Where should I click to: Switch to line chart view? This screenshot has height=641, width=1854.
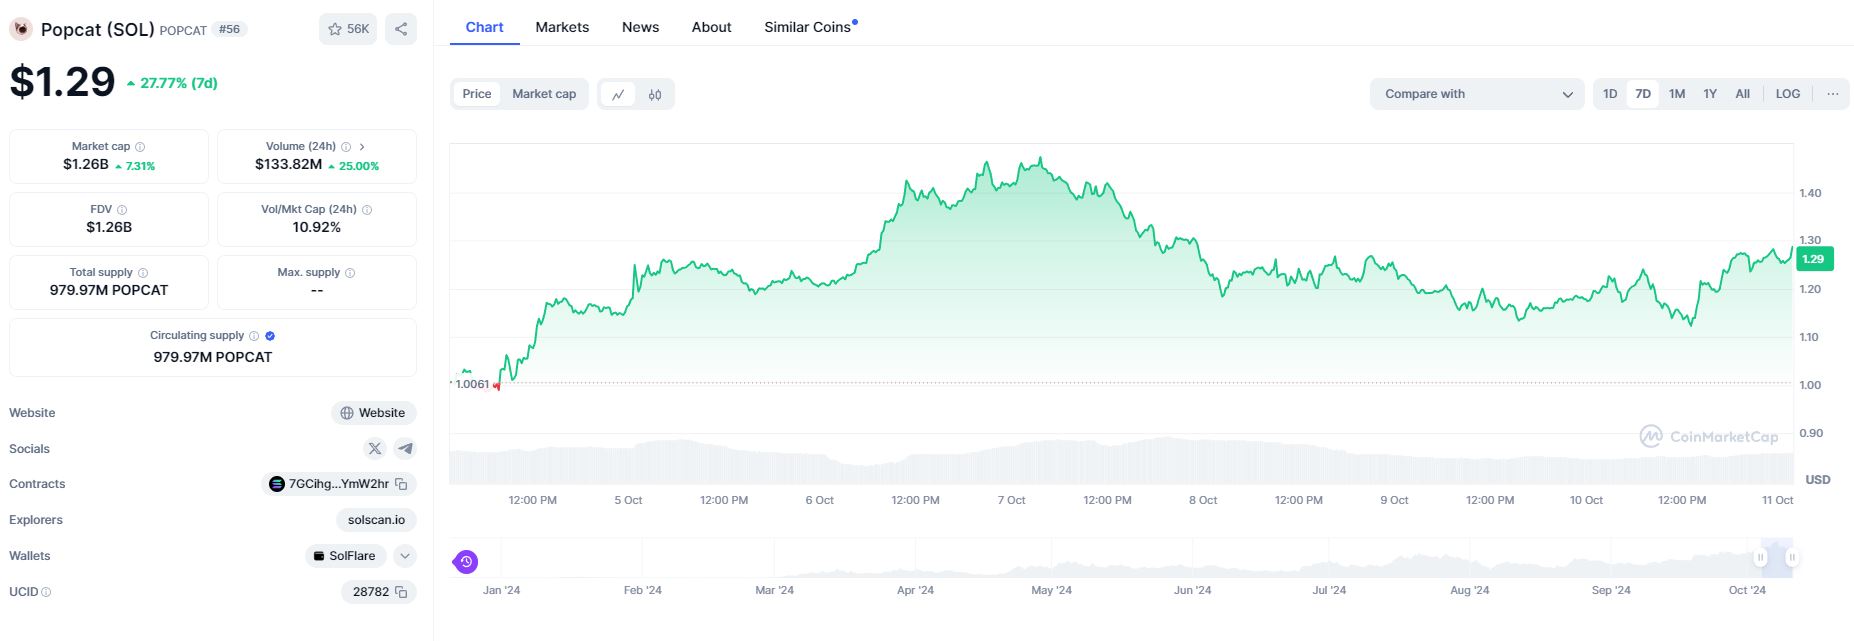point(618,94)
